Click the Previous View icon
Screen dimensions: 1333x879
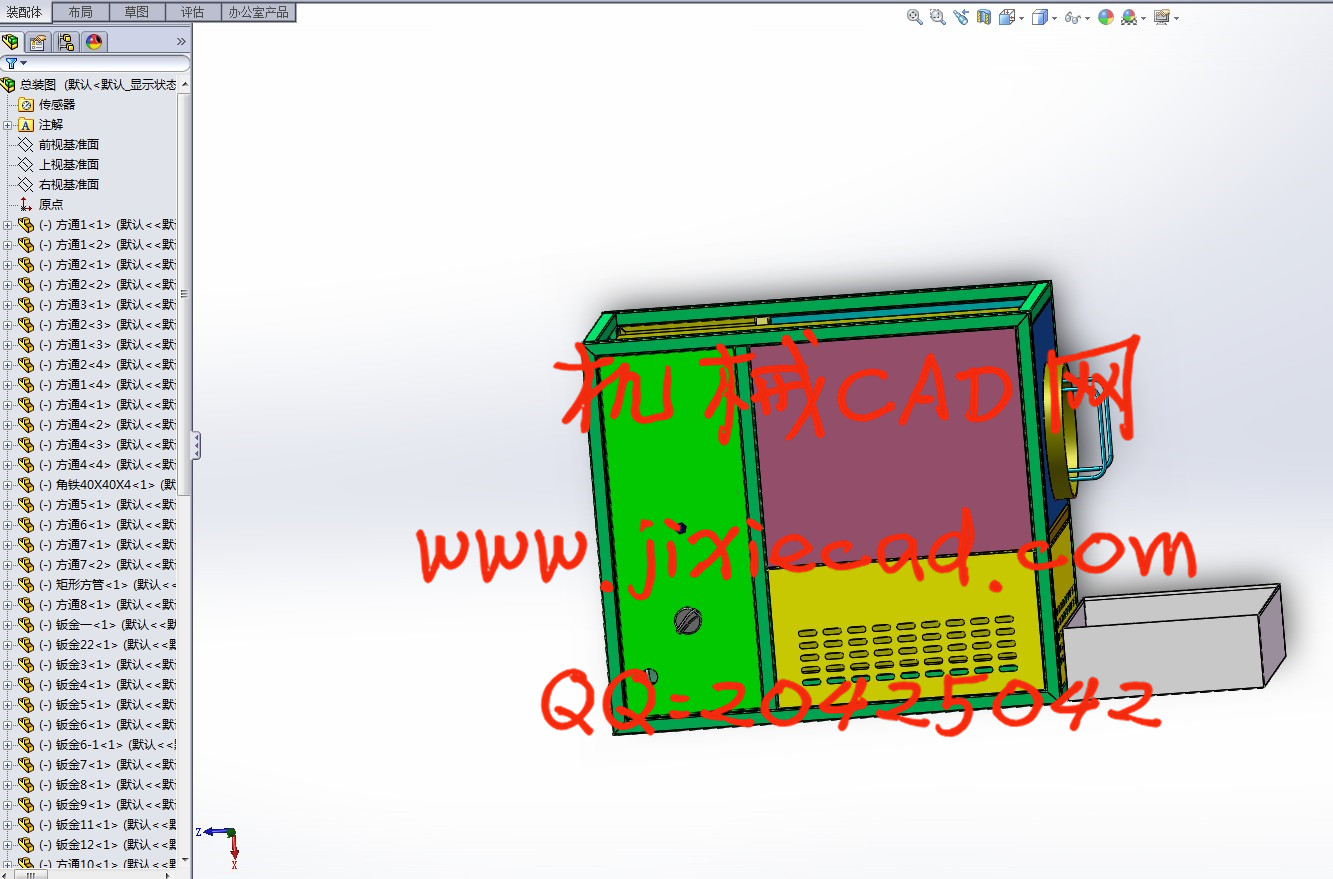point(961,17)
